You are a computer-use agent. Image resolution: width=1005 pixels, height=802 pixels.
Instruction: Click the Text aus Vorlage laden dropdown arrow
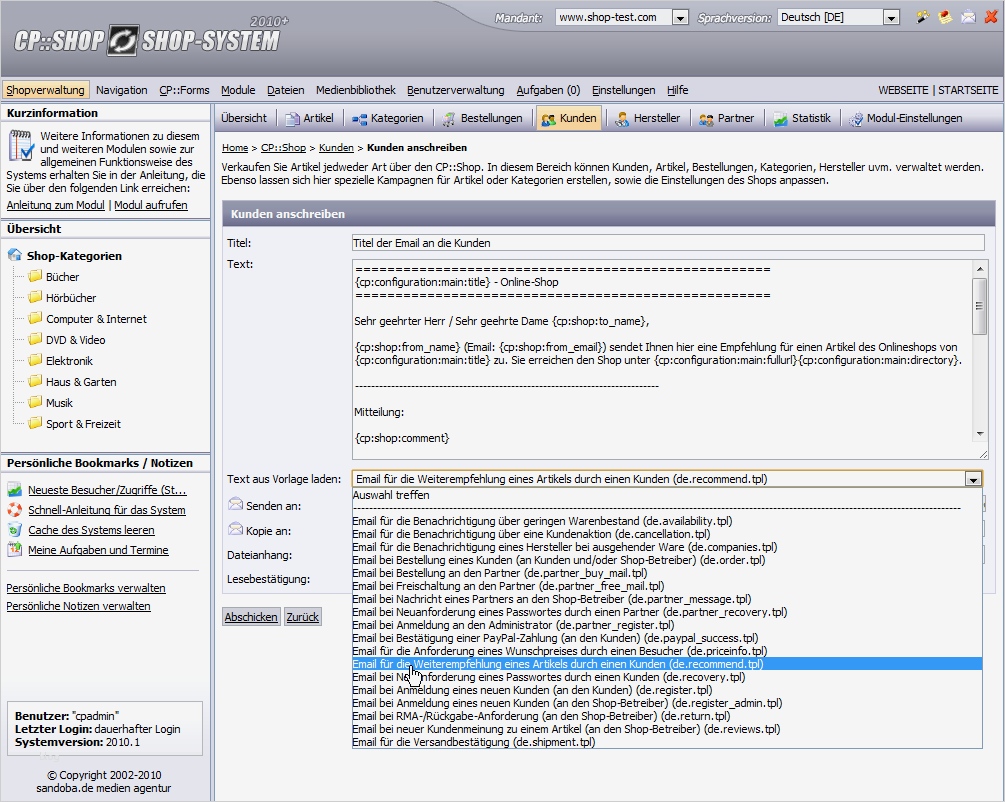(973, 480)
